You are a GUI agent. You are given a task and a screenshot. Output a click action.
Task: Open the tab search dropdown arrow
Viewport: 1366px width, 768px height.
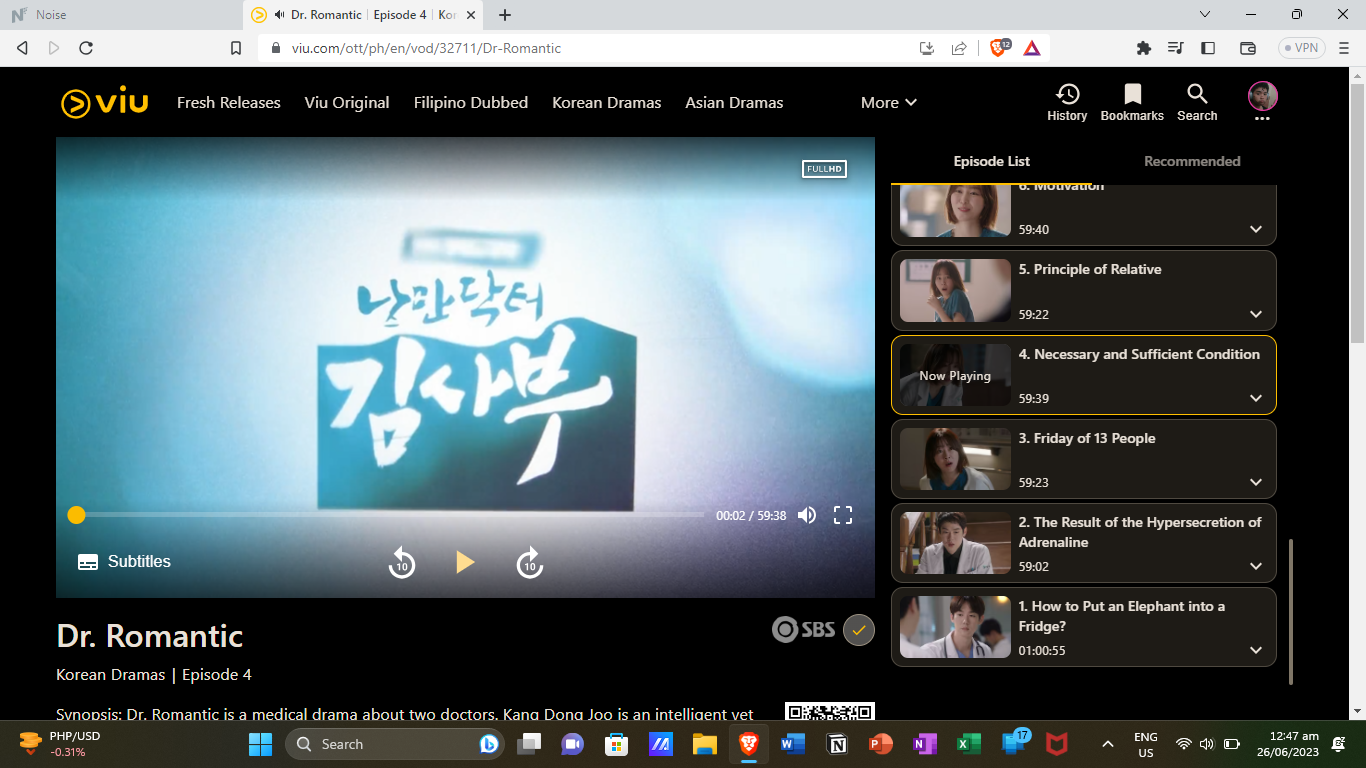[x=1205, y=15]
